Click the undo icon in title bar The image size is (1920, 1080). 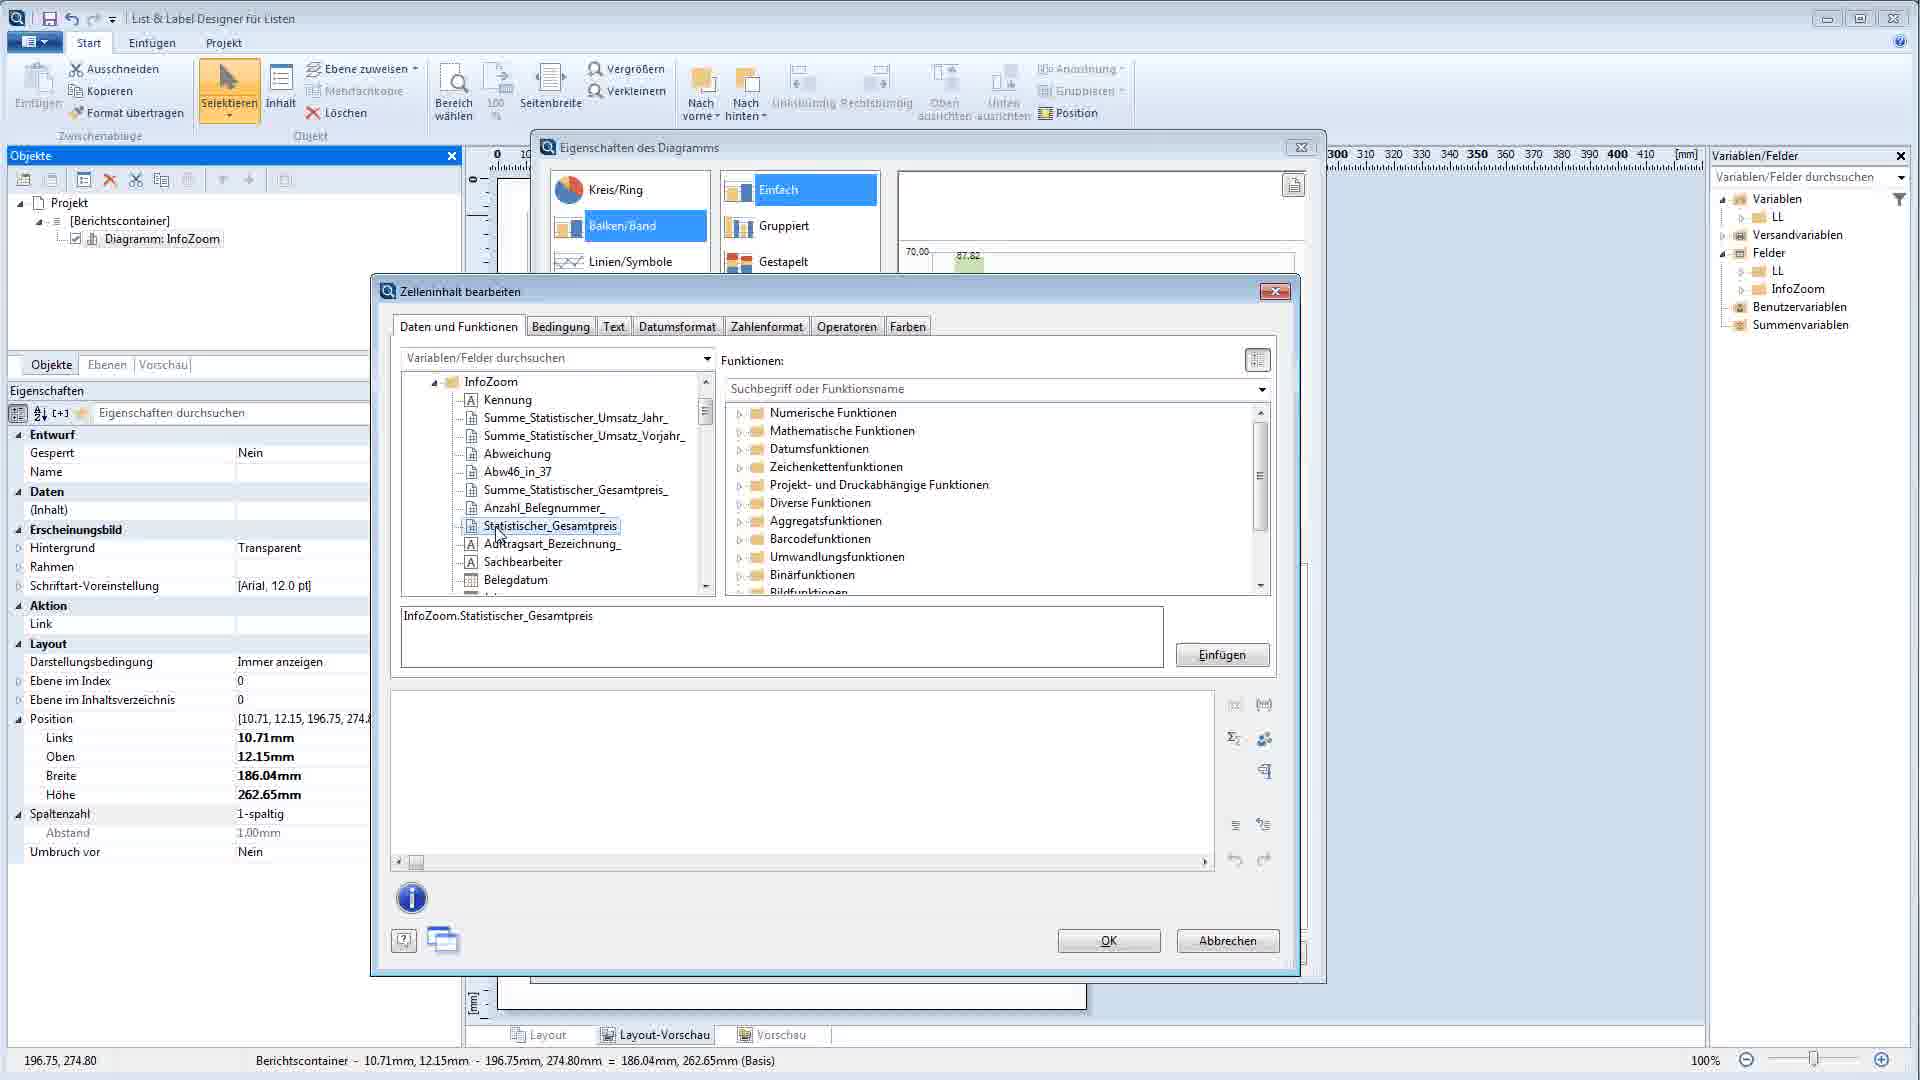click(x=71, y=18)
